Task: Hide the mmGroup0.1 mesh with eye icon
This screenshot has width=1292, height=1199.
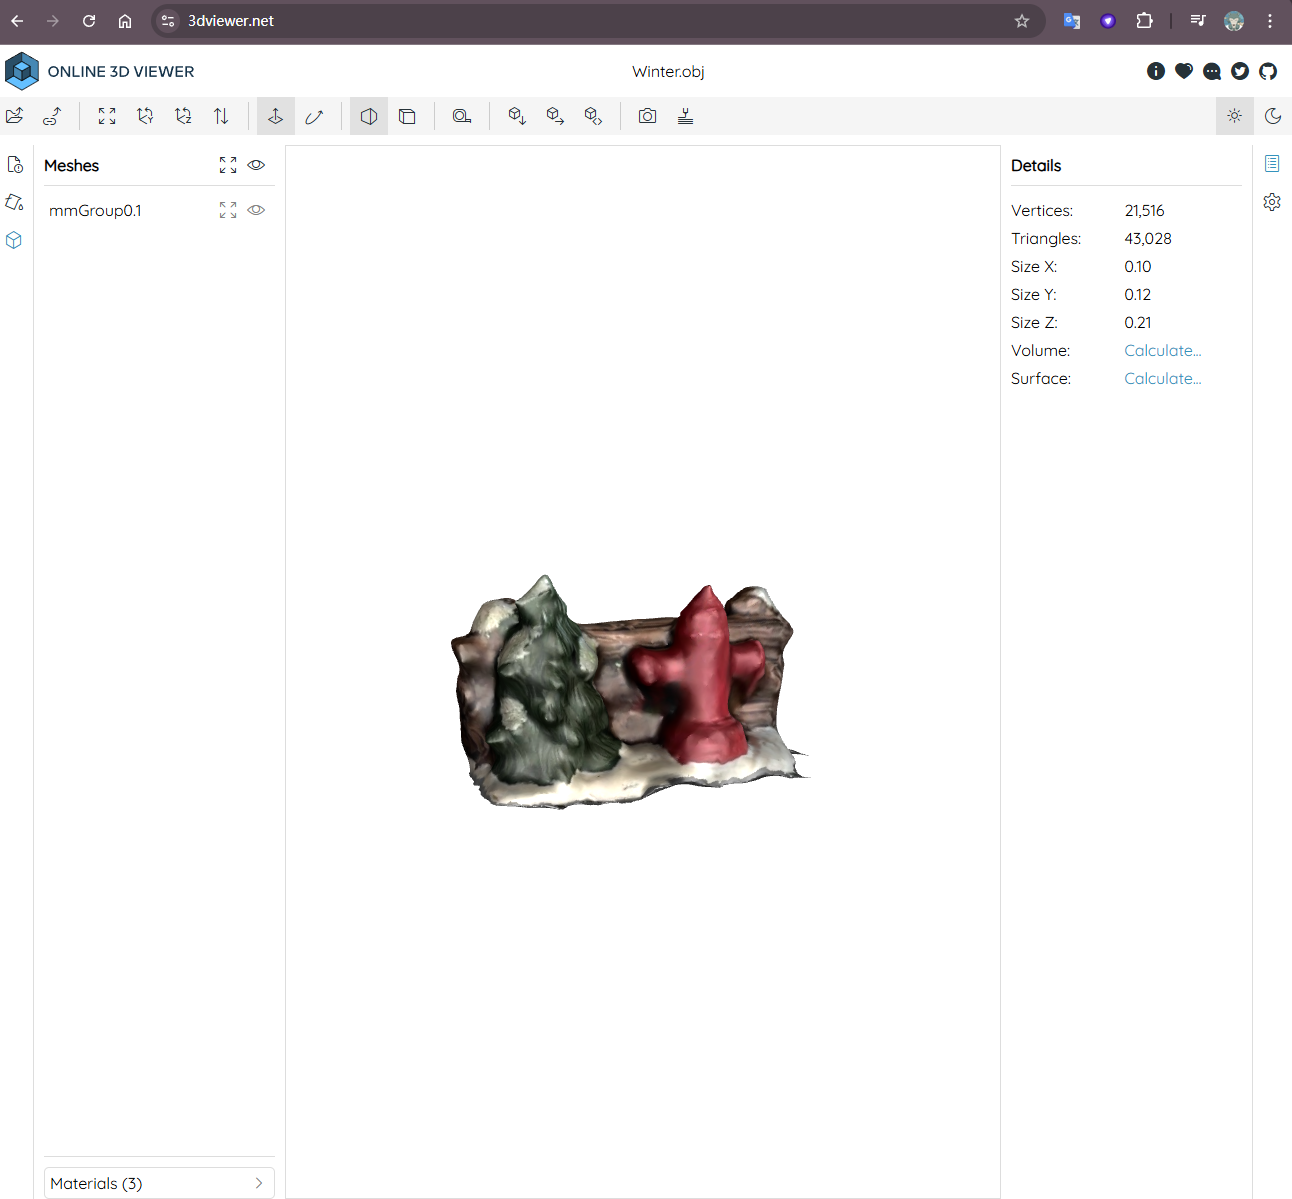Action: 256,210
